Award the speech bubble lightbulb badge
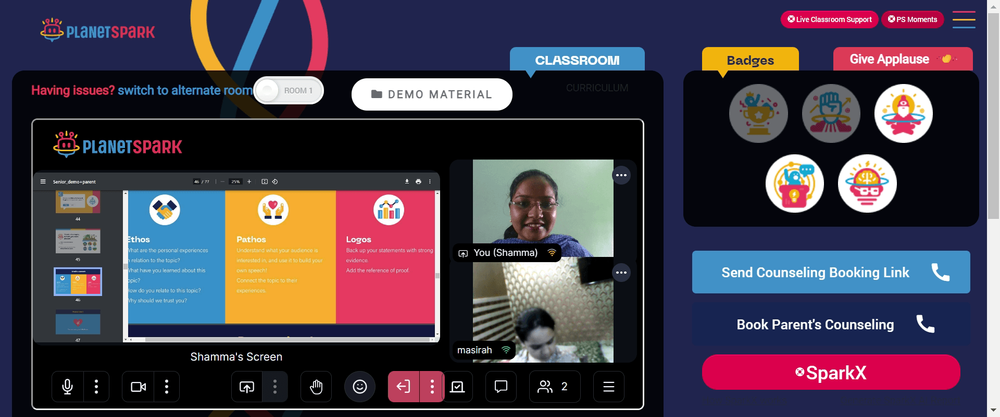The image size is (1000, 417). click(x=795, y=184)
